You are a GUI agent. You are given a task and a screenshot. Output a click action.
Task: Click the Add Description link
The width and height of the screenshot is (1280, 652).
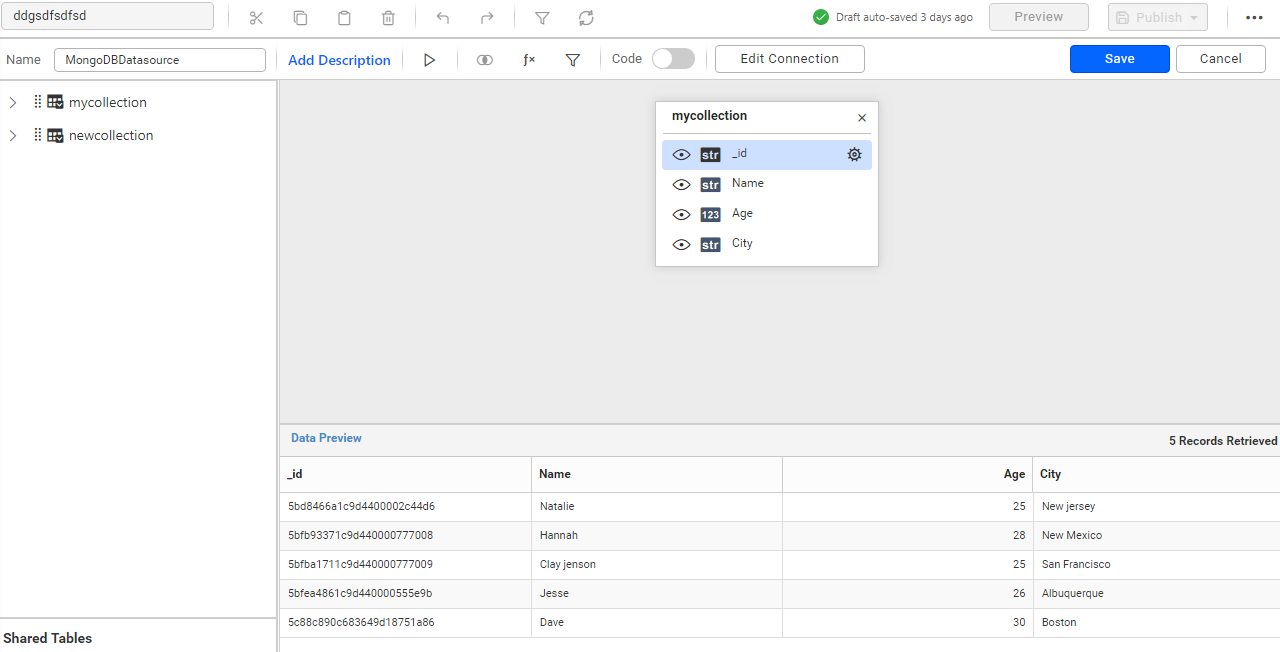(339, 60)
